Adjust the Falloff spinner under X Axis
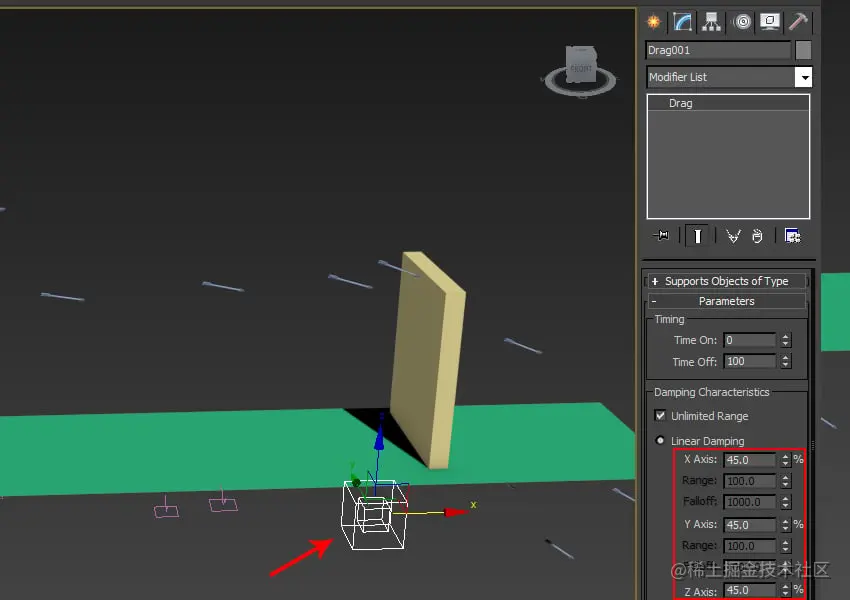The width and height of the screenshot is (850, 600). coord(785,502)
